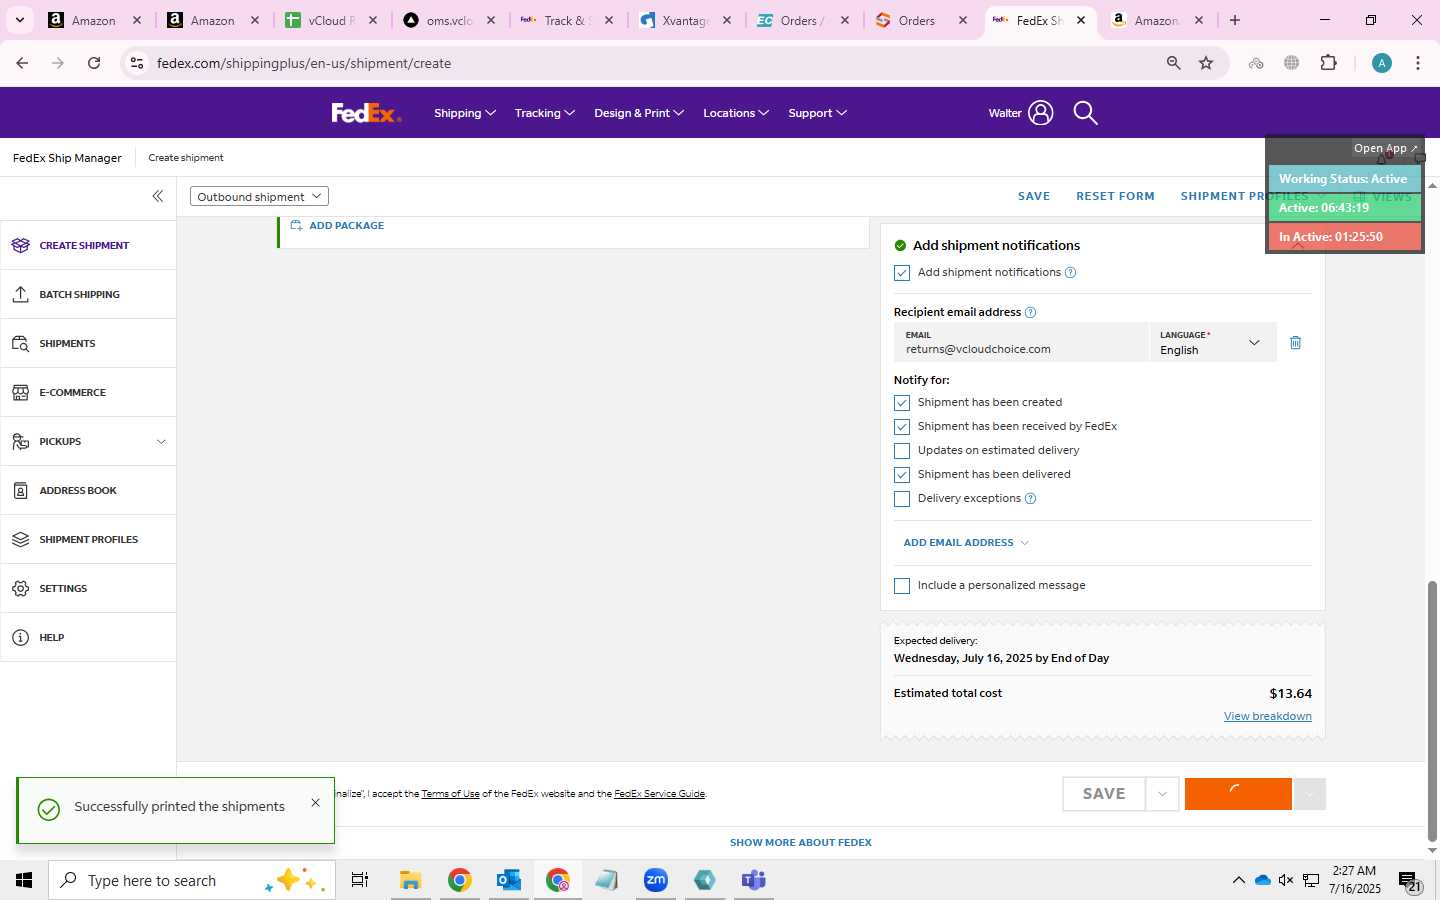Uncheck Add shipment notifications checkbox
Image resolution: width=1440 pixels, height=900 pixels.
[902, 273]
